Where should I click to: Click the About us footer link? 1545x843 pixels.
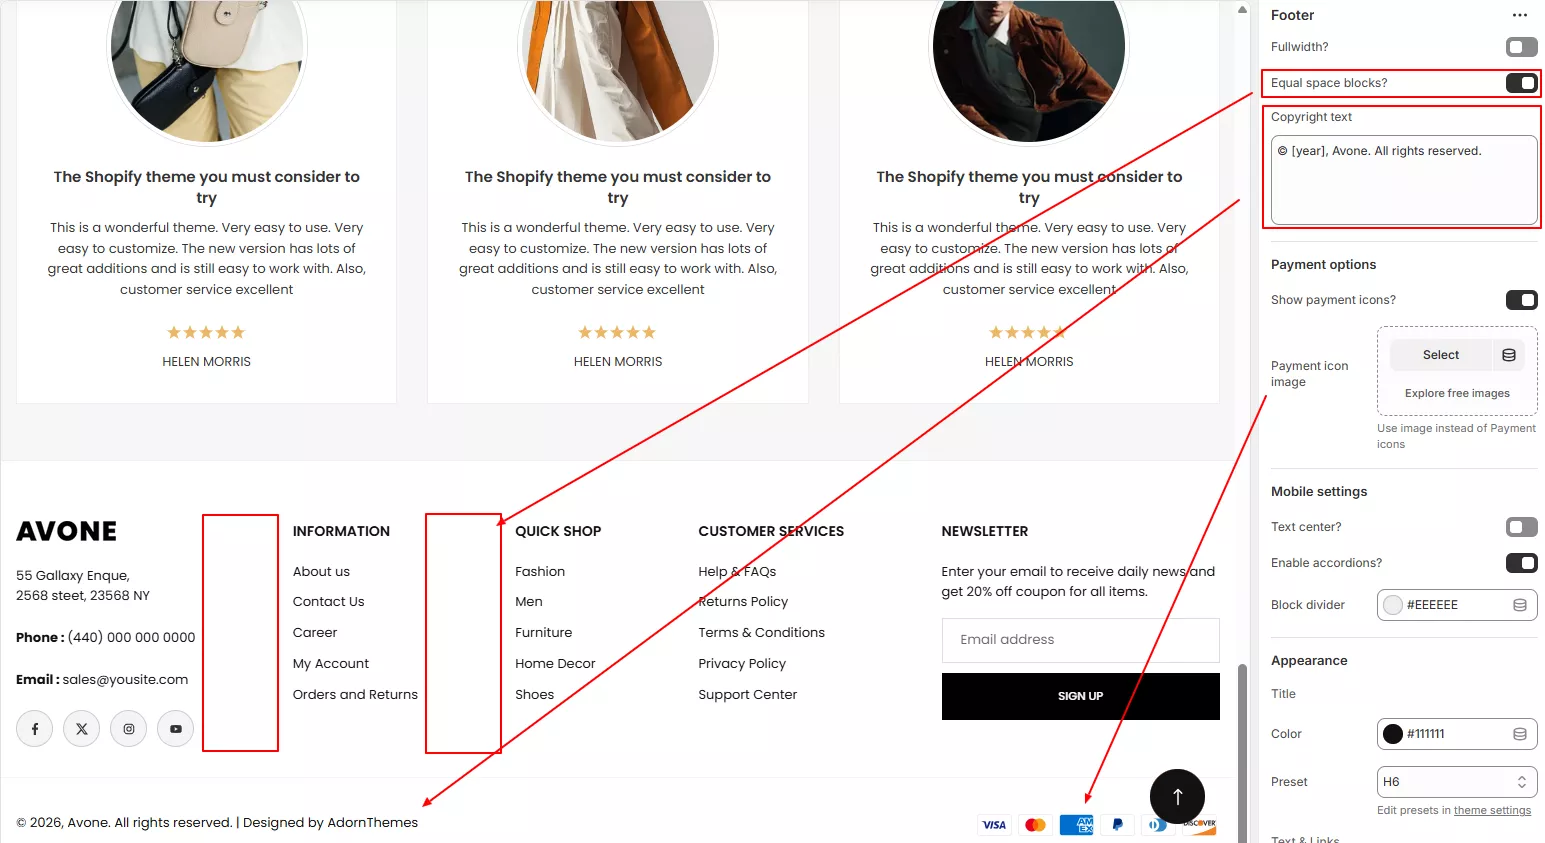(321, 572)
